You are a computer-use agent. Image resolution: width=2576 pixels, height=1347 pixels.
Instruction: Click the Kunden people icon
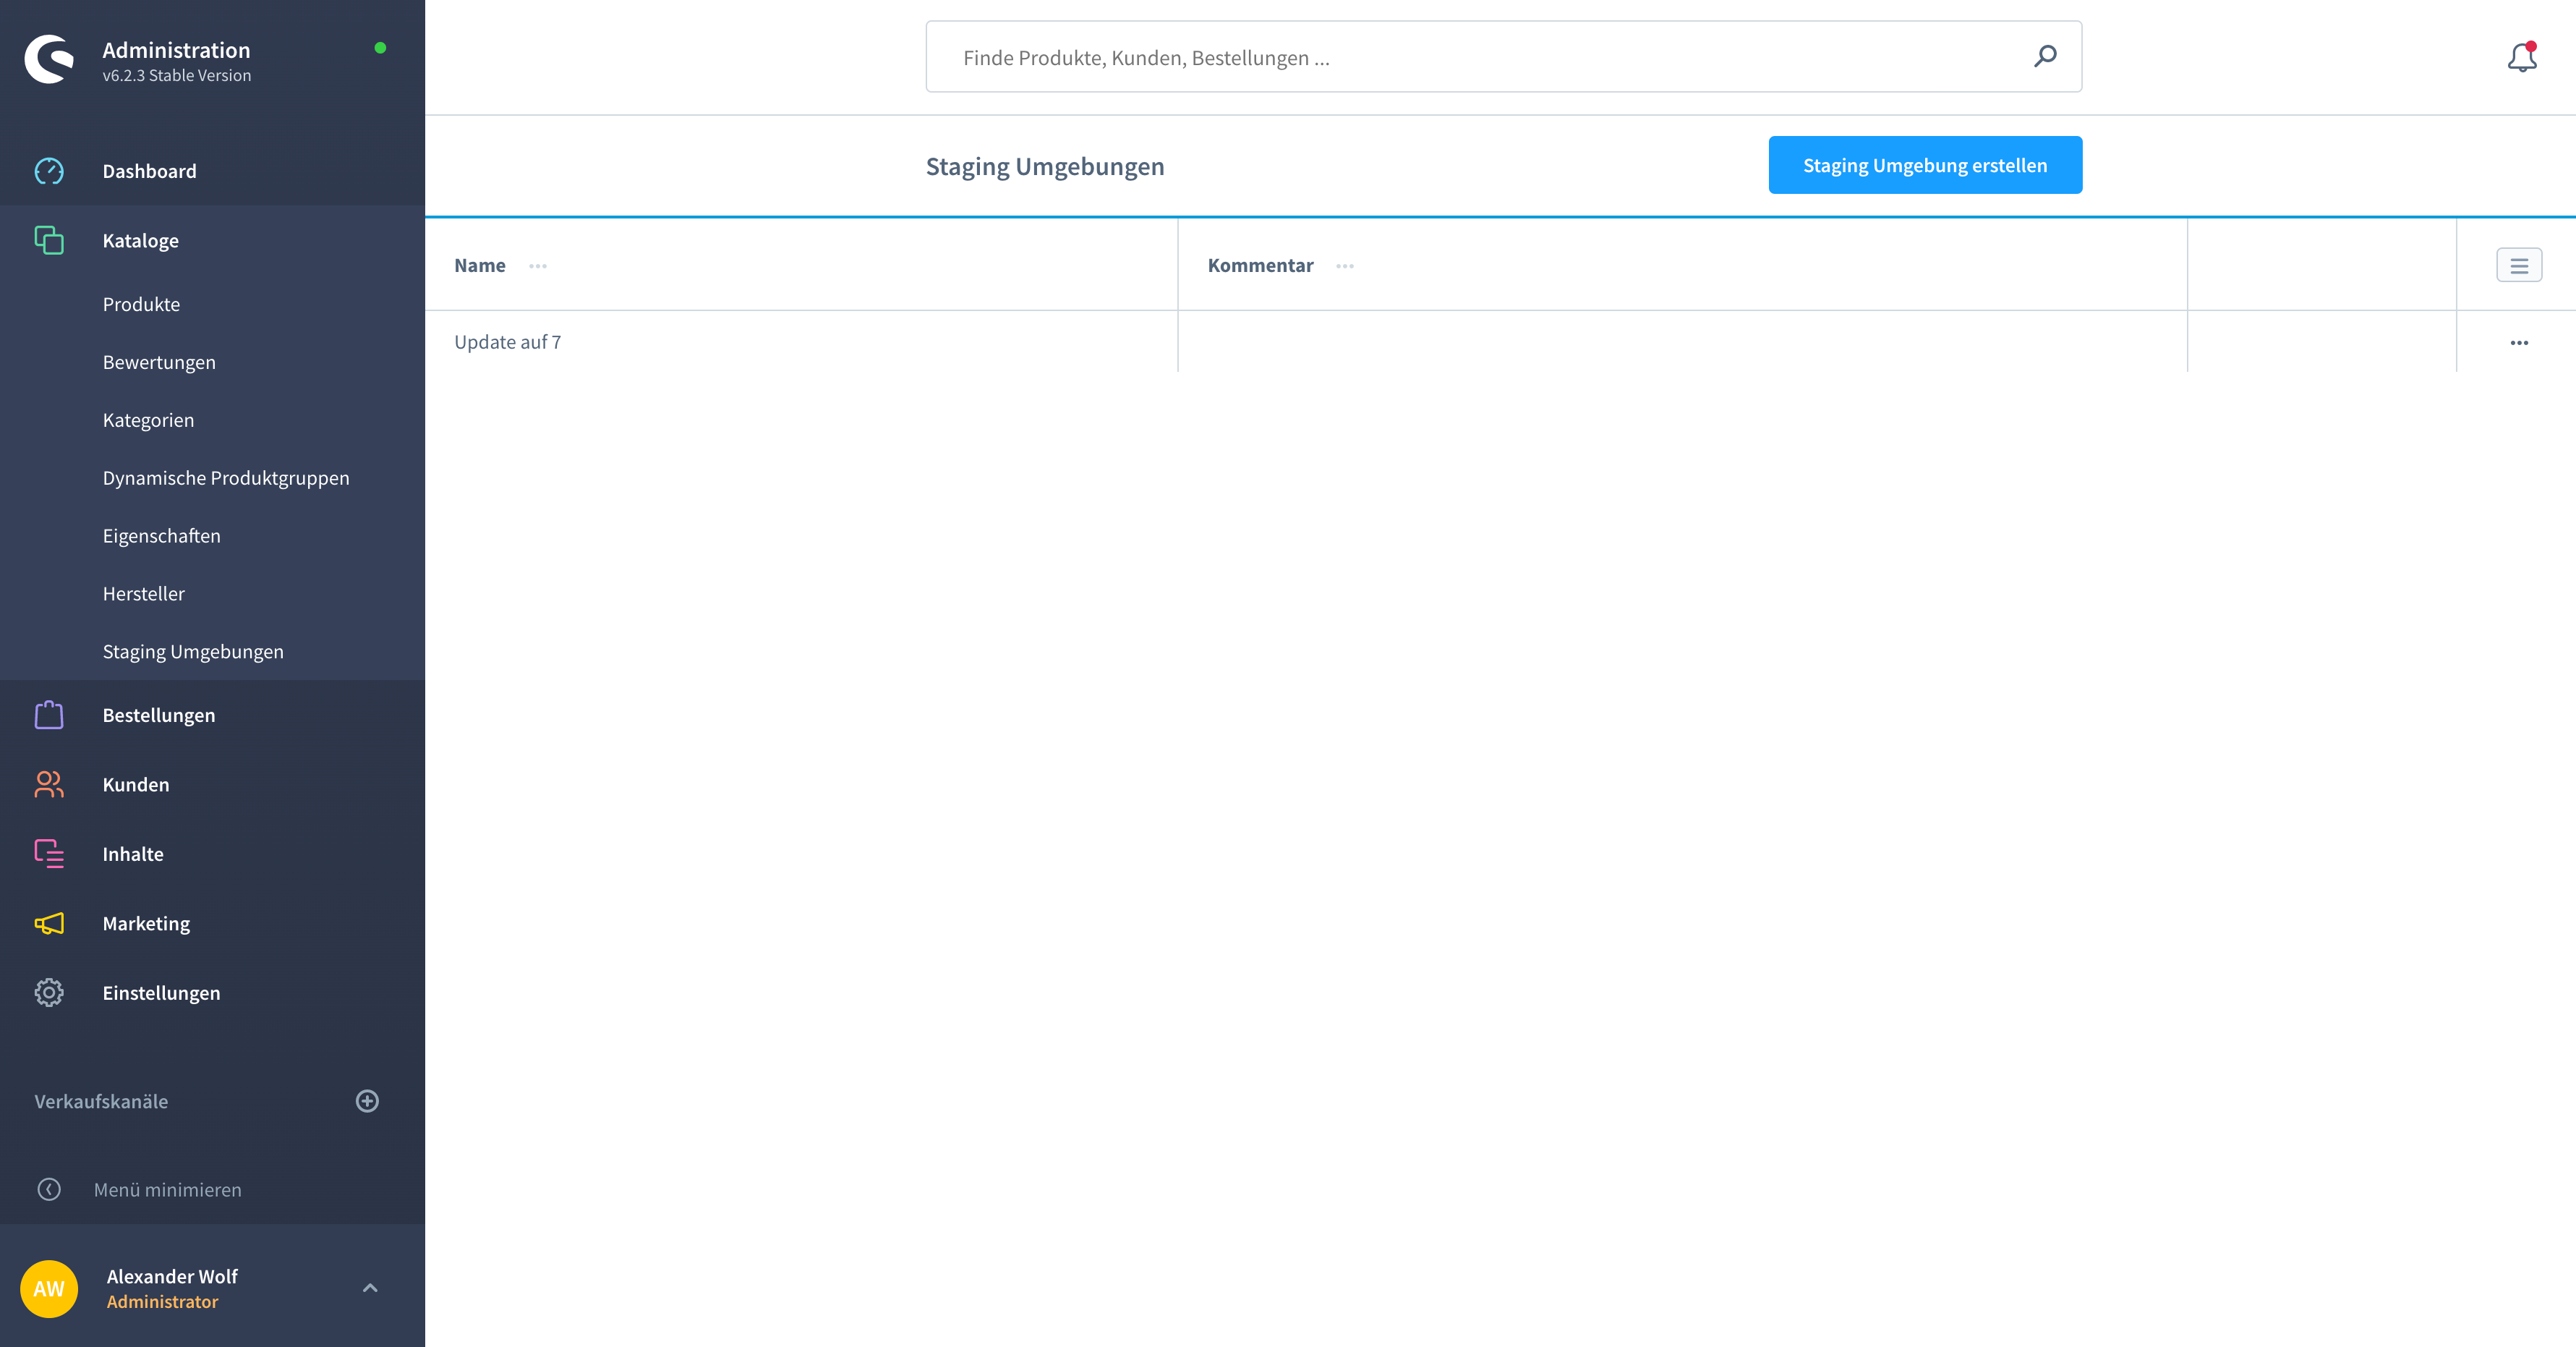[49, 784]
